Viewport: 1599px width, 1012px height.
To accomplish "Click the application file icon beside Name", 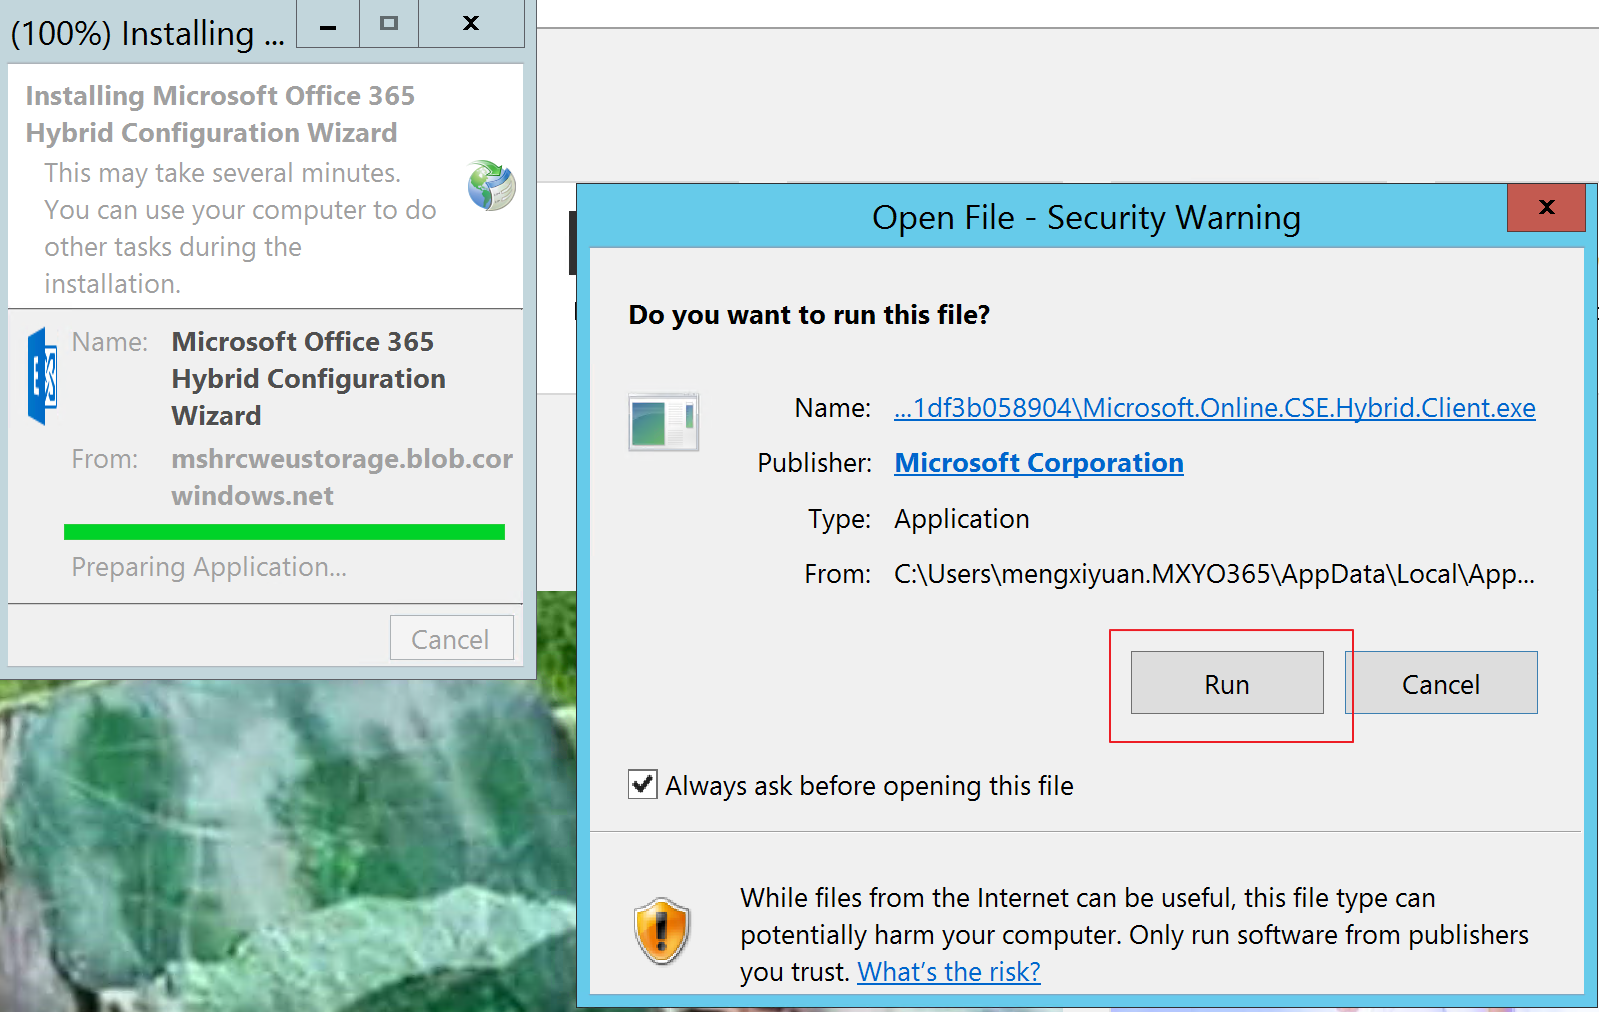I will 663,422.
